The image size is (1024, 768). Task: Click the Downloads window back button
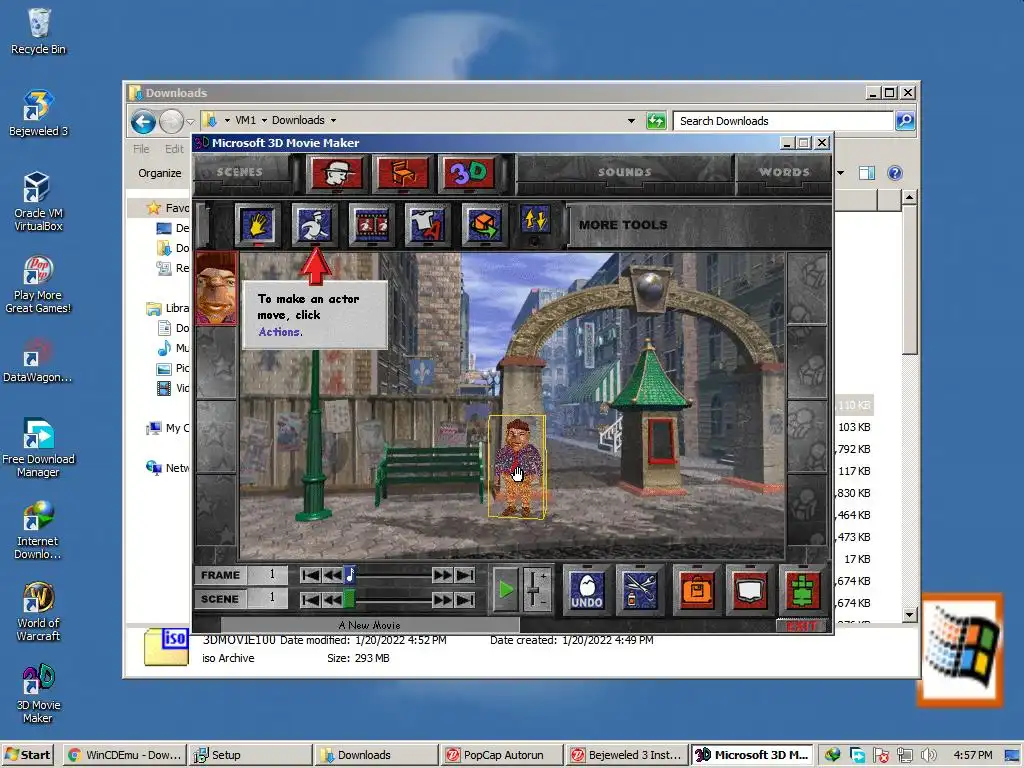tap(143, 121)
